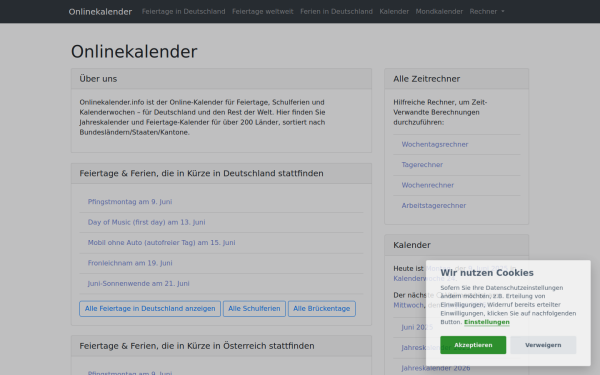Image resolution: width=600 pixels, height=375 pixels.
Task: Open Wochentagsrechner link
Action: point(435,145)
